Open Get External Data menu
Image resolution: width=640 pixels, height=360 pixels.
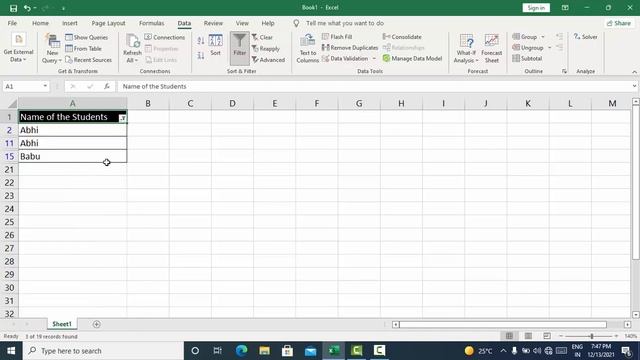click(x=18, y=48)
